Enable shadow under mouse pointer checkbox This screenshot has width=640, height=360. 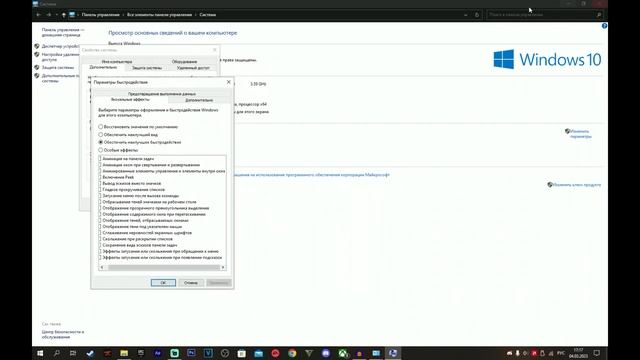tap(100, 227)
